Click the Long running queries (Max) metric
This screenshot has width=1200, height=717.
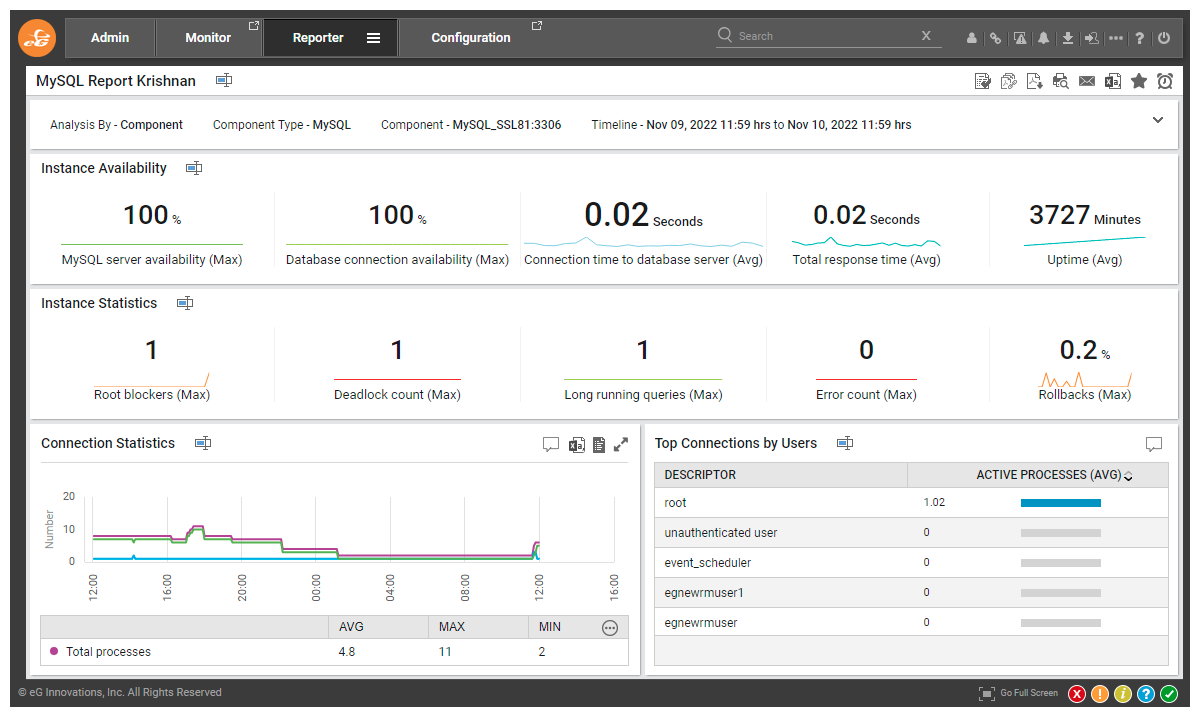tap(643, 369)
